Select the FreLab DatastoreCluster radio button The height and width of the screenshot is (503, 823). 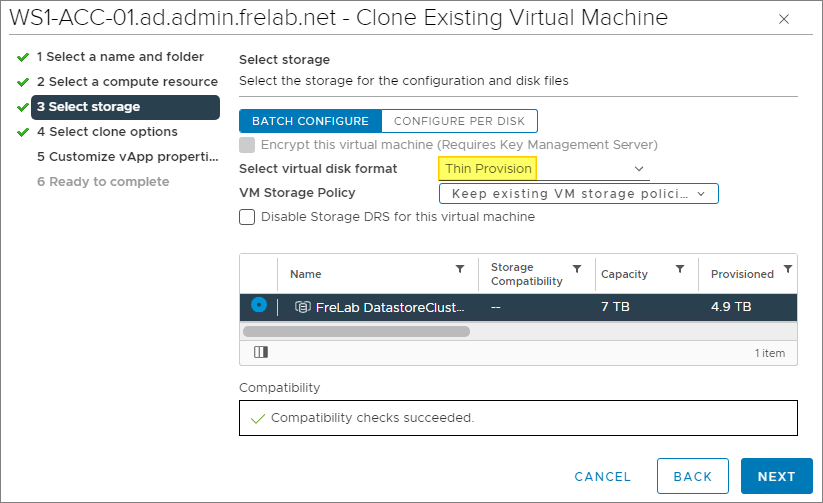click(x=259, y=306)
